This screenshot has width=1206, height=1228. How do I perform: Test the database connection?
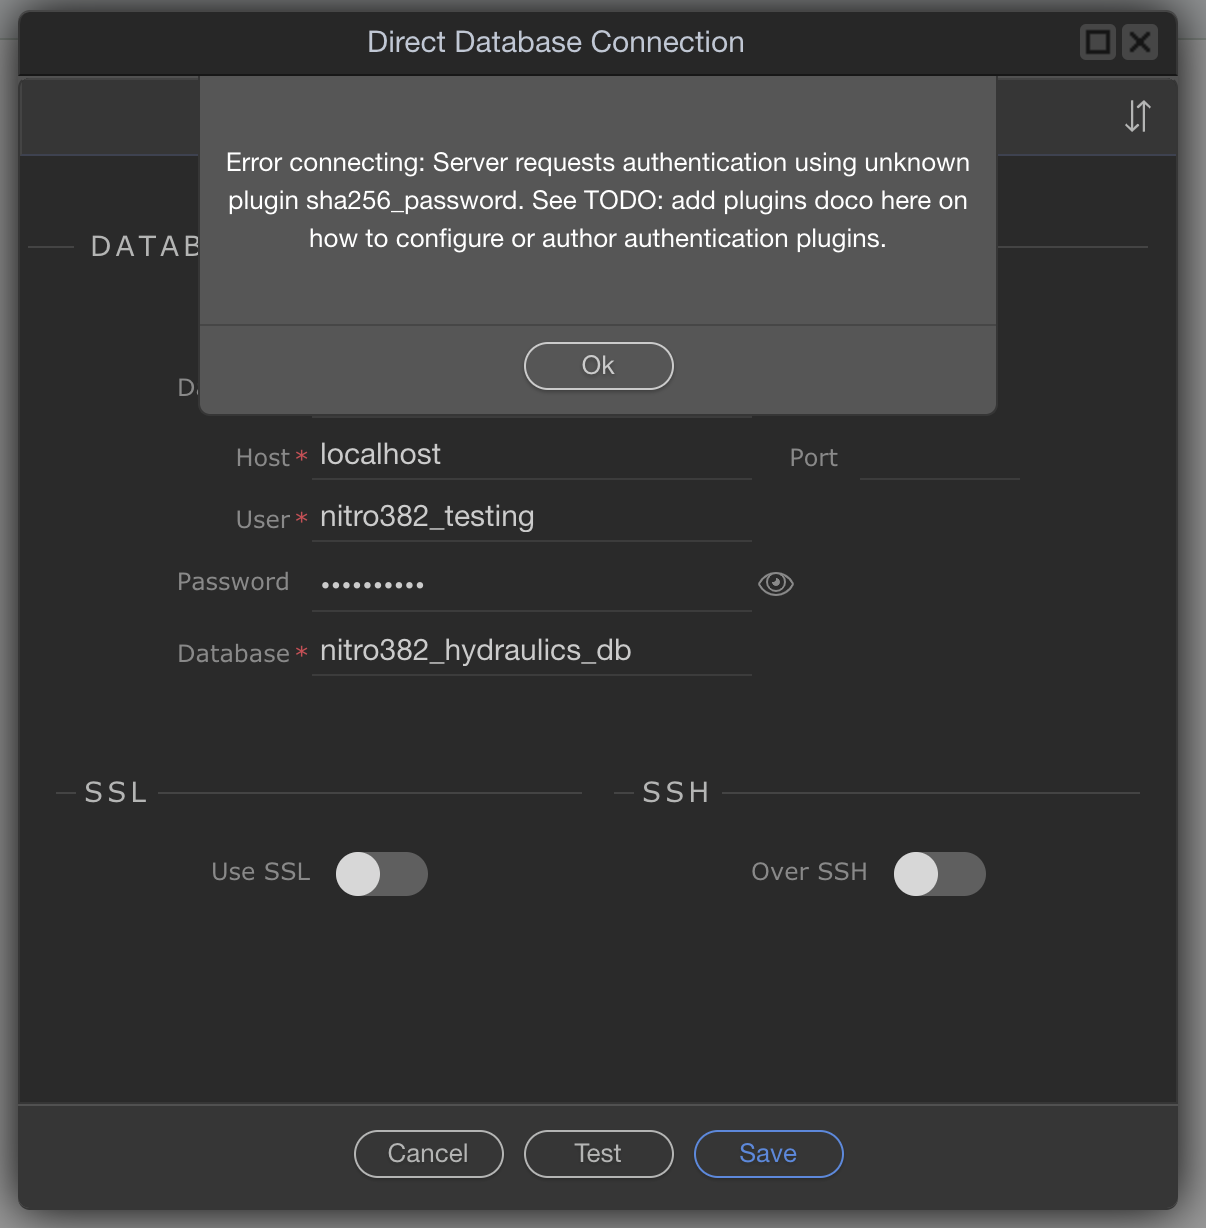coord(598,1153)
